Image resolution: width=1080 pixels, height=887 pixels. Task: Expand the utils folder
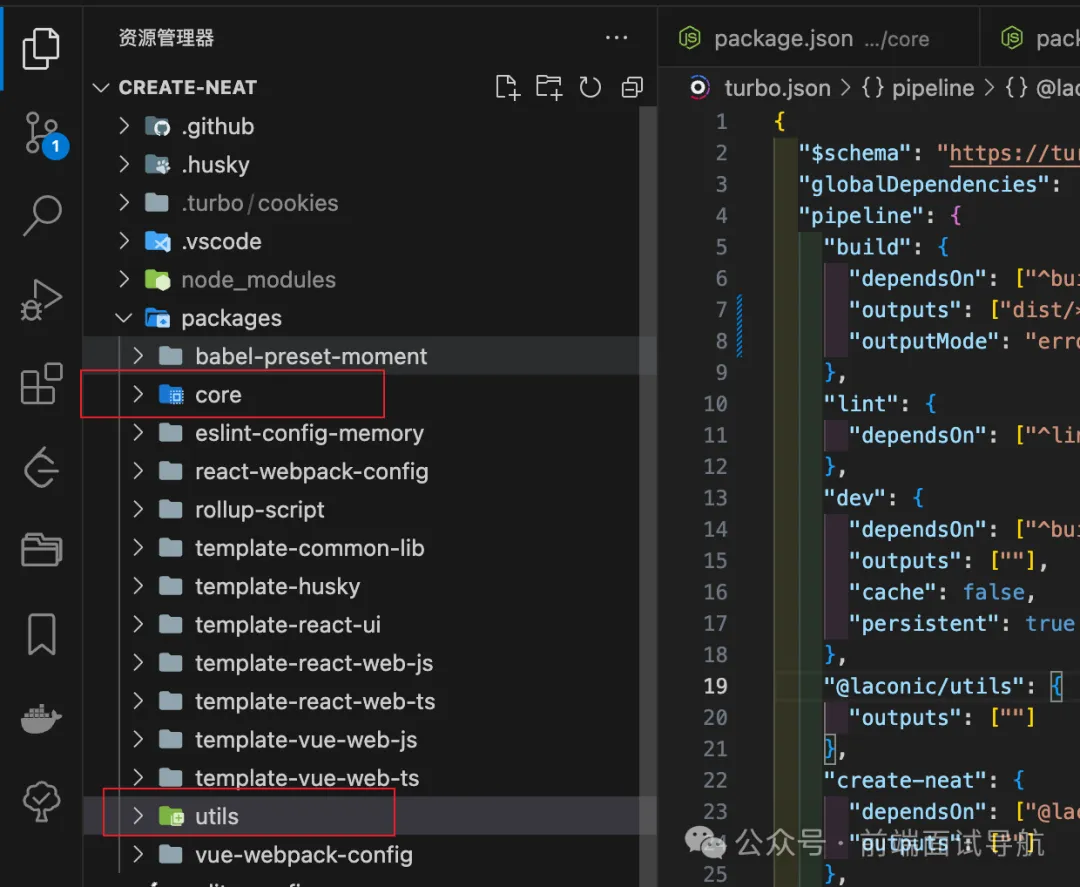point(216,817)
